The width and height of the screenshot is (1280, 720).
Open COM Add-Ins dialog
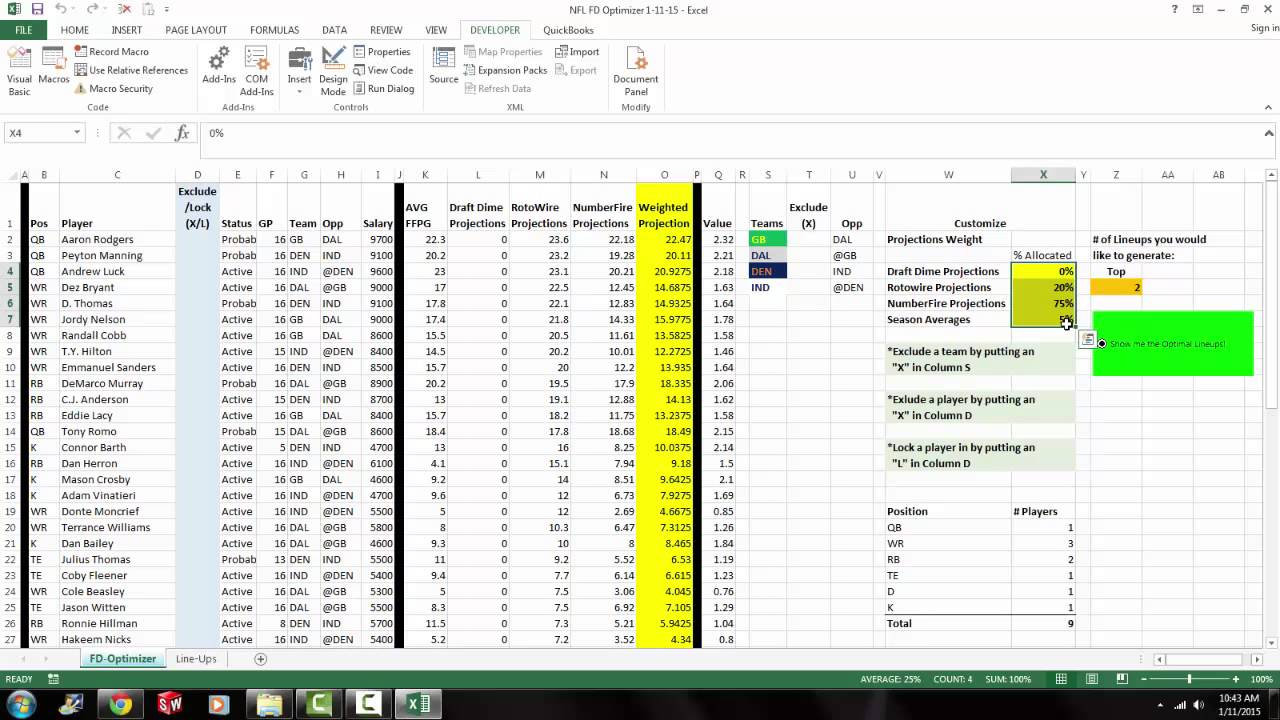pyautogui.click(x=257, y=71)
